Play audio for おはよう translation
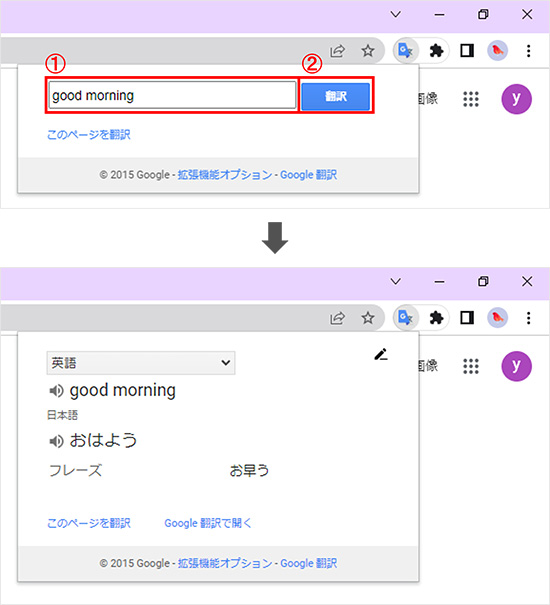This screenshot has height=605, width=550. pyautogui.click(x=56, y=441)
